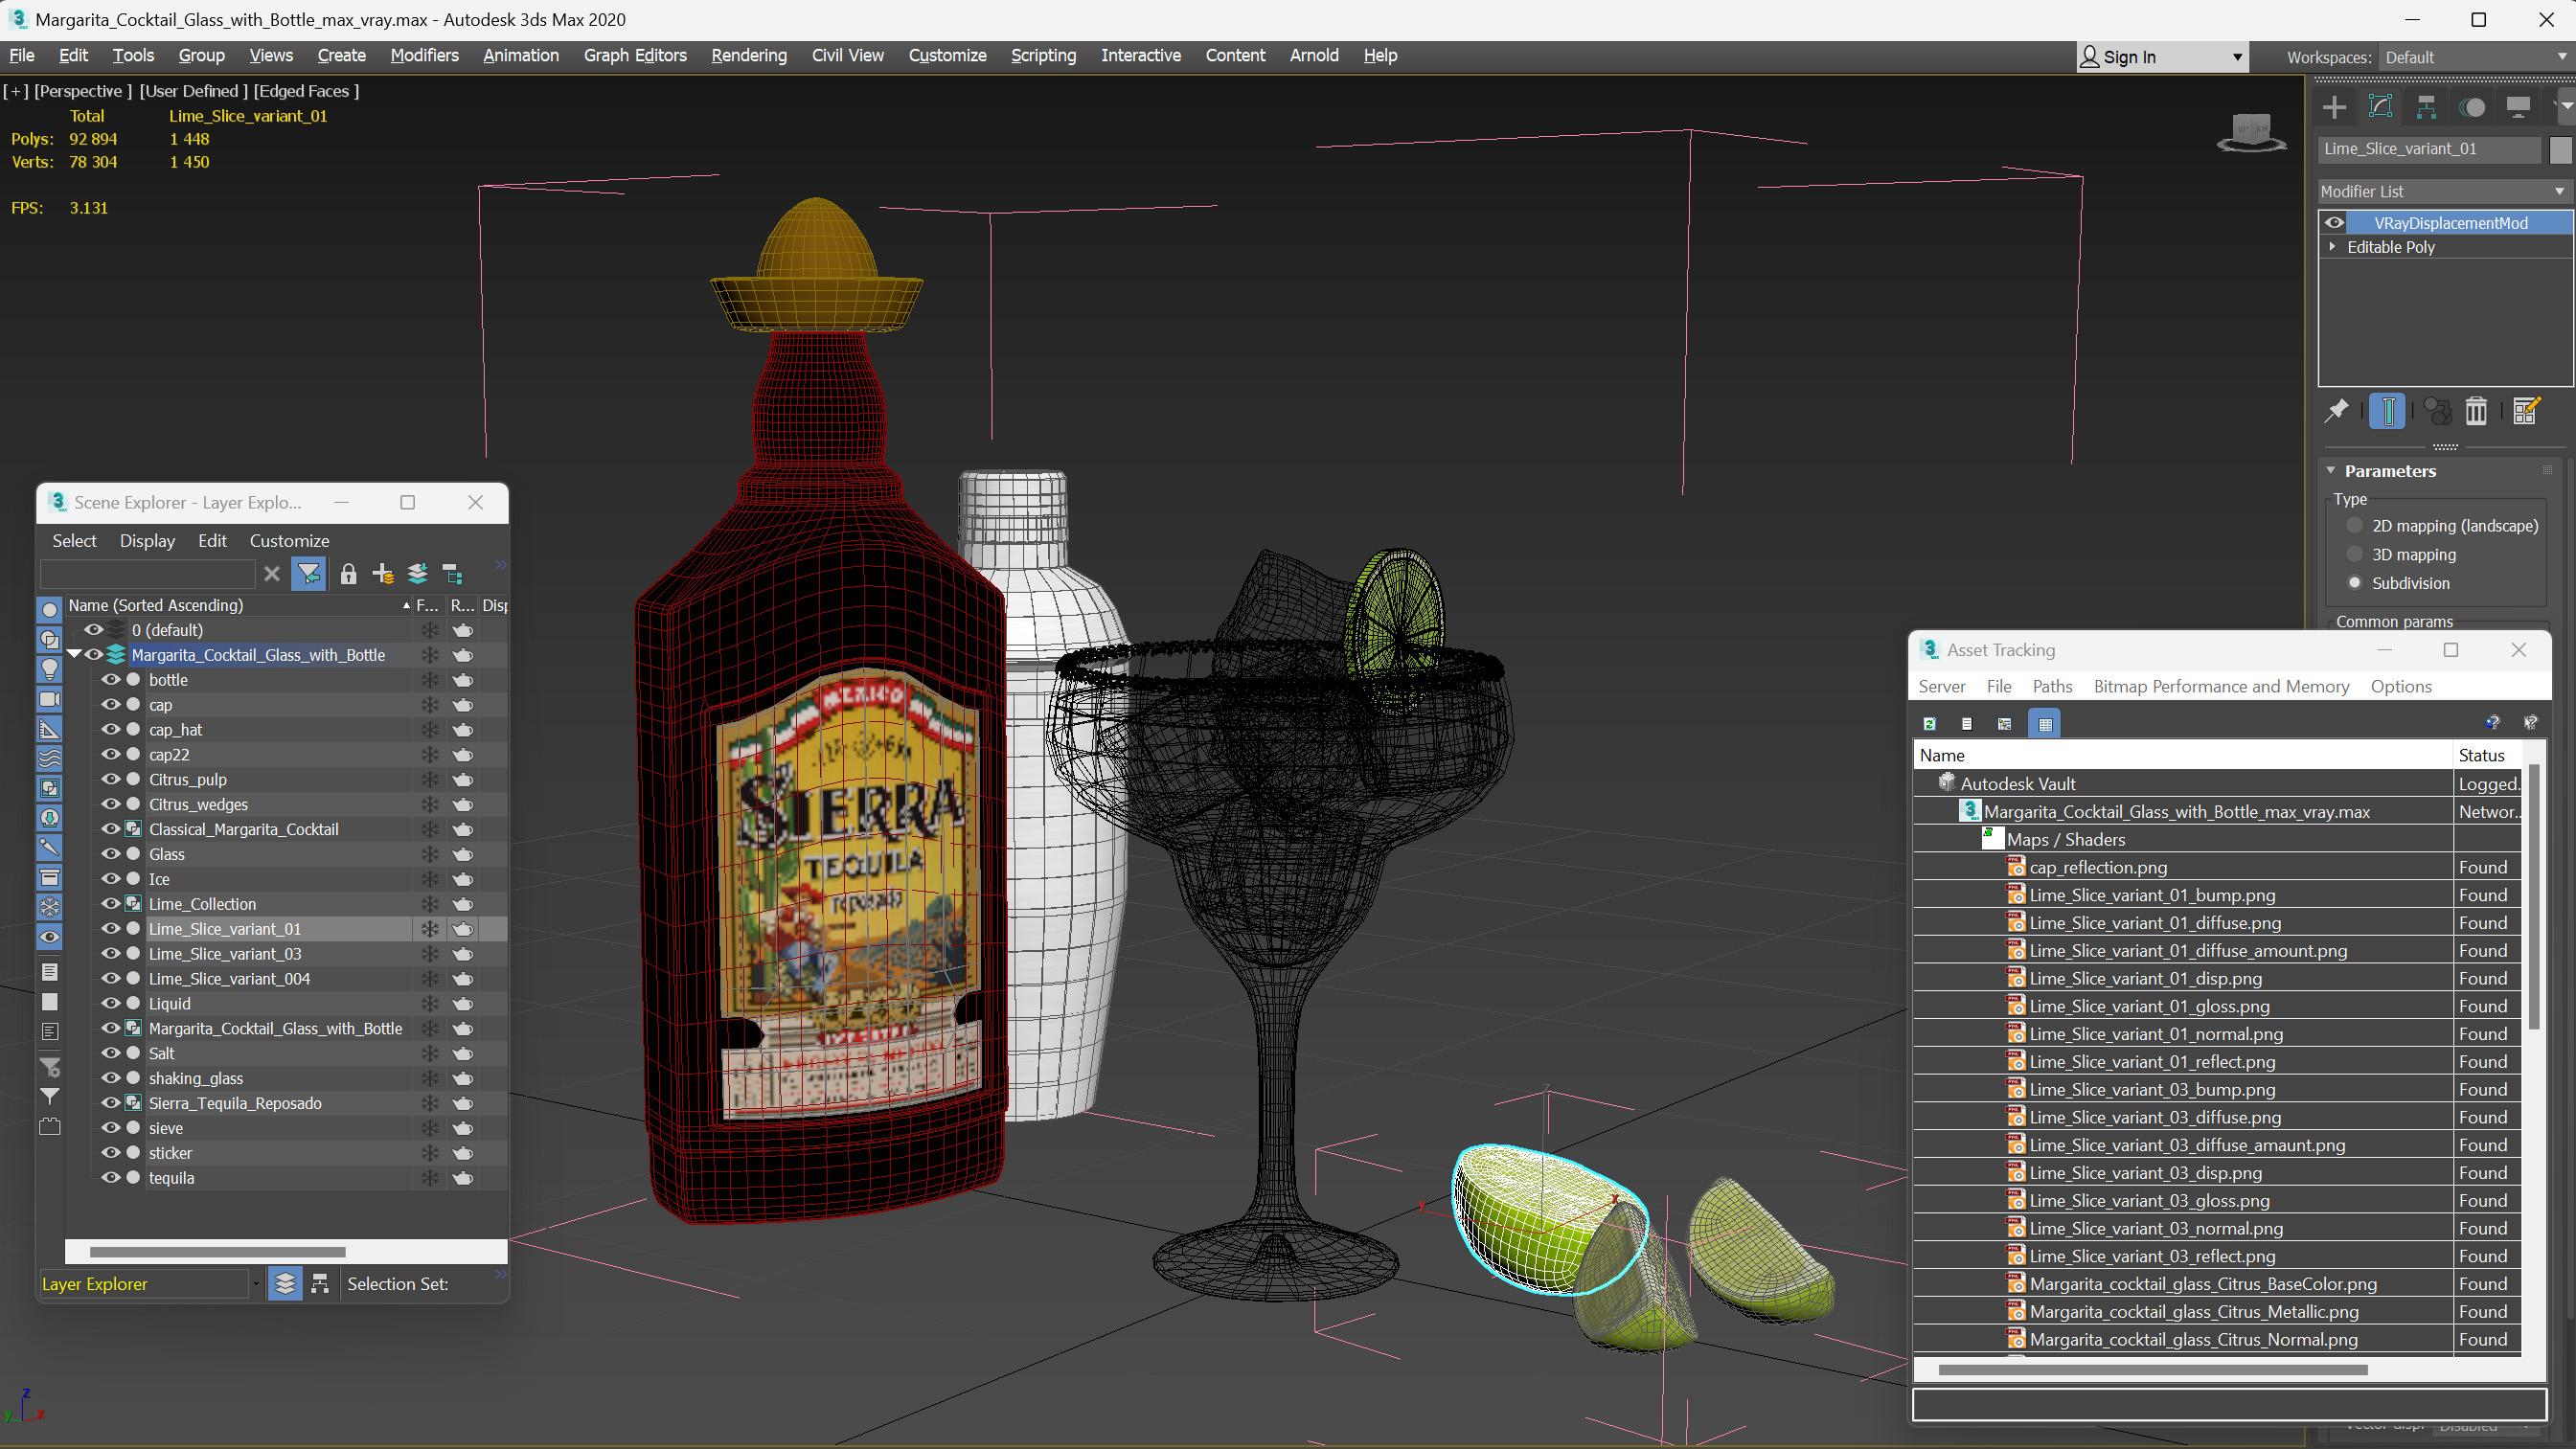
Task: Toggle visibility of 0 (default) layer
Action: tap(93, 630)
